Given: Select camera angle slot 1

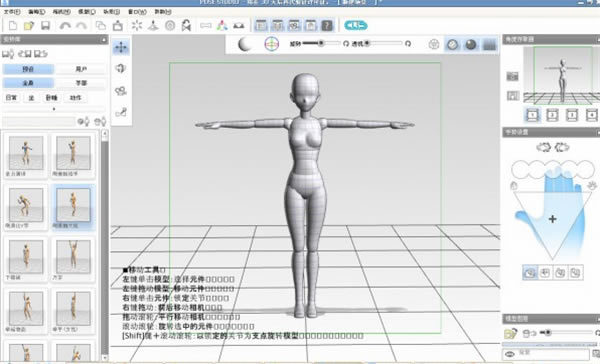Looking at the screenshot, I should [532, 114].
